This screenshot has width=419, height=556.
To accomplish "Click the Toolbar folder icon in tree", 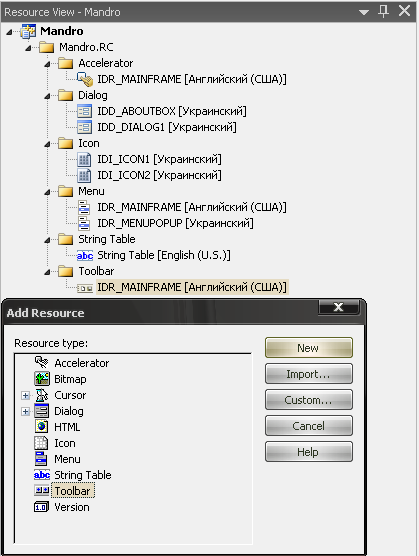I will coord(66,271).
